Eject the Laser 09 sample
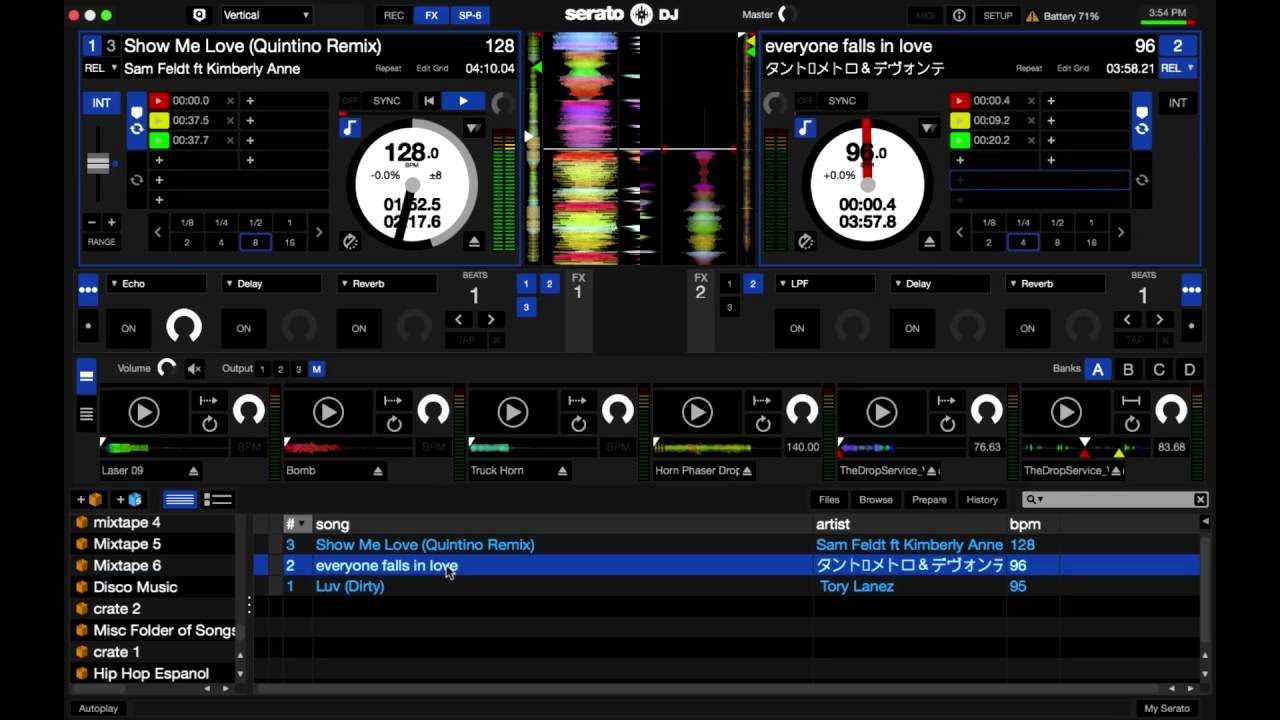Viewport: 1280px width, 720px height. (x=193, y=471)
